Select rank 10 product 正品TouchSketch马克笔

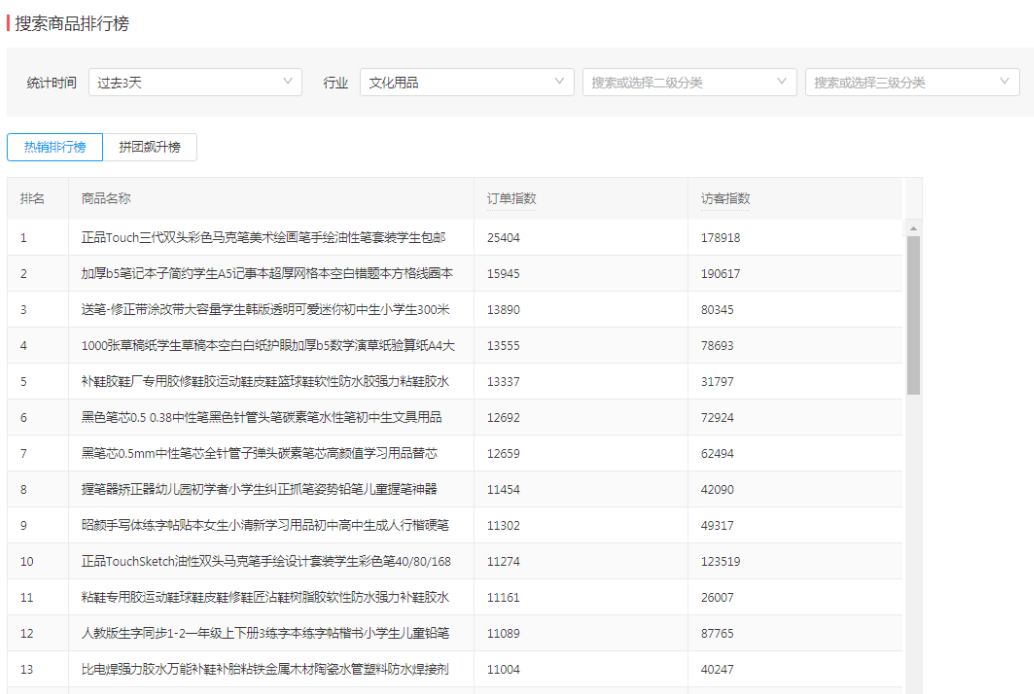click(x=266, y=562)
